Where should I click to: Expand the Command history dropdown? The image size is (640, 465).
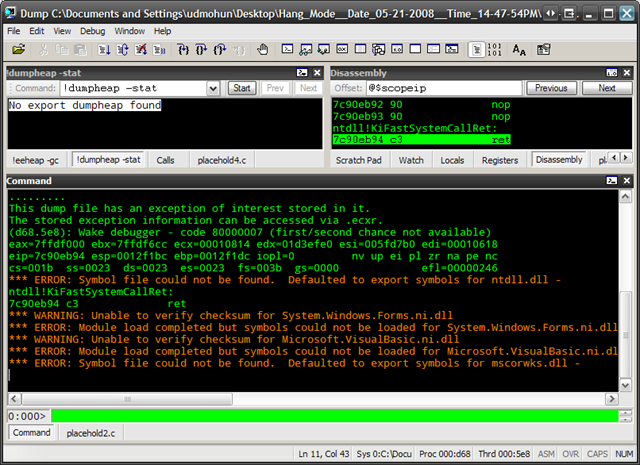click(x=213, y=88)
